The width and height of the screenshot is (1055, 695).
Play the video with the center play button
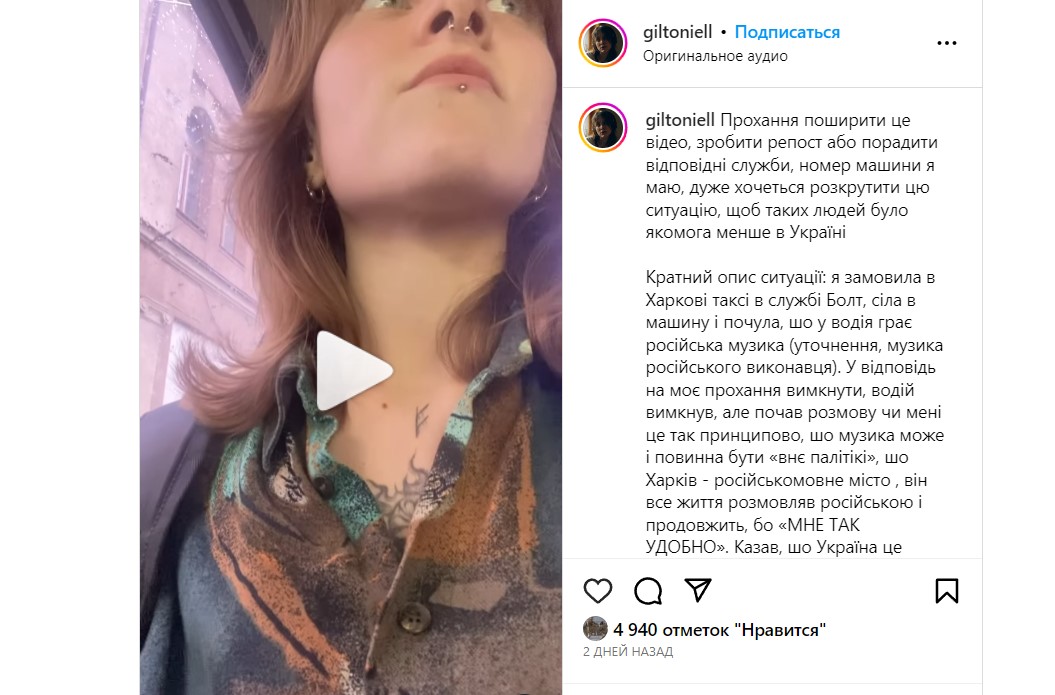click(354, 371)
